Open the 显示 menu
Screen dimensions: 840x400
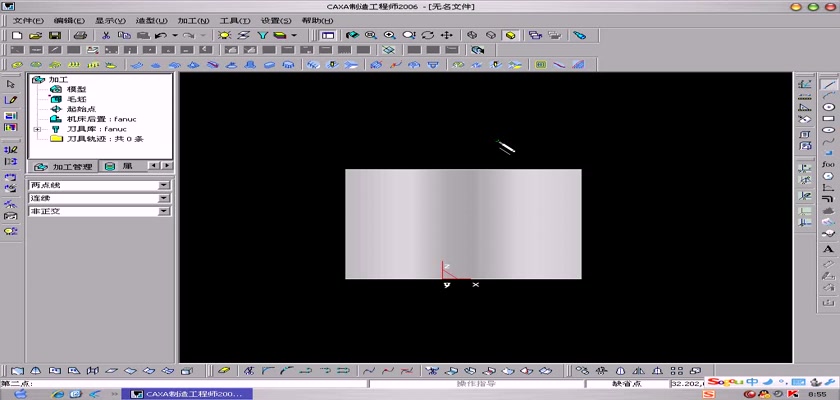click(110, 20)
